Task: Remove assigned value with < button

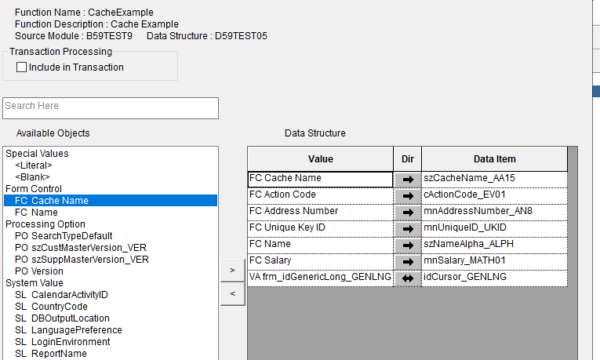Action: 232,294
